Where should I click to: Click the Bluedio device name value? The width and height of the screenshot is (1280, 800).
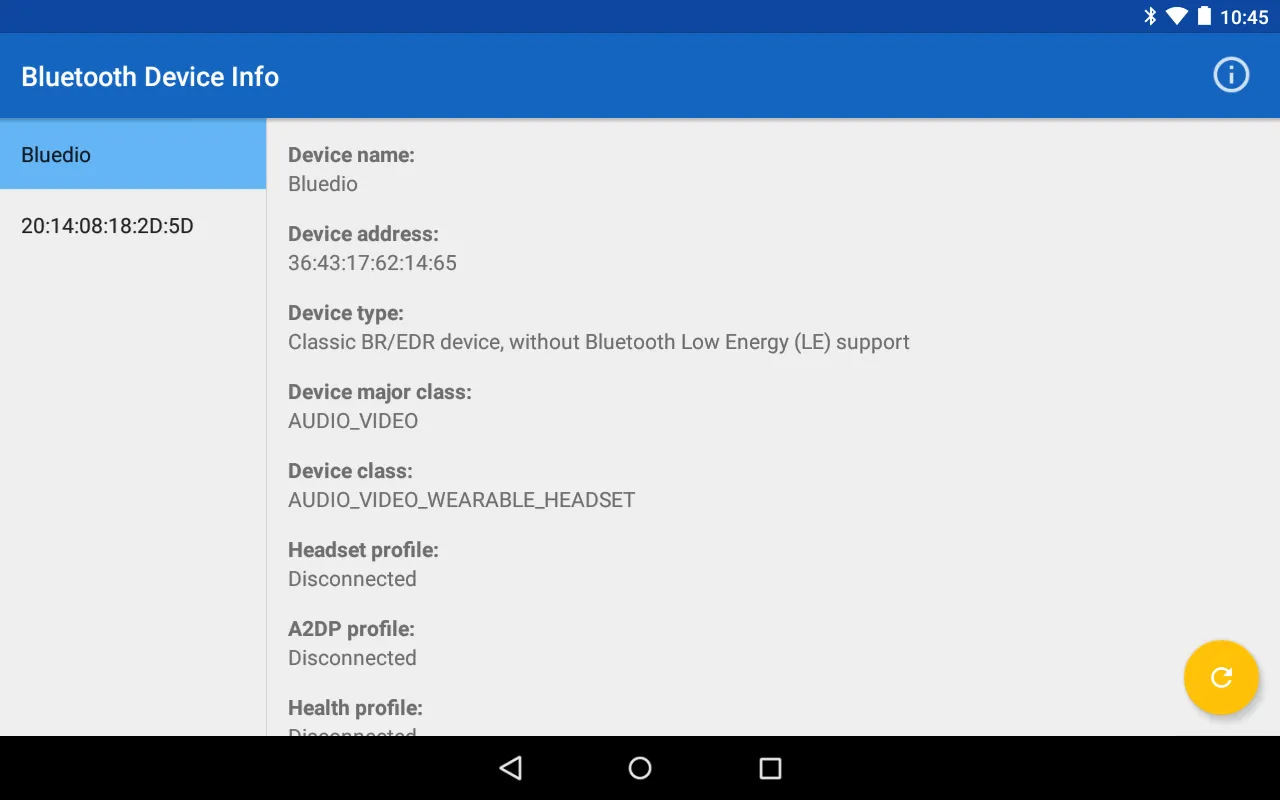click(x=323, y=184)
